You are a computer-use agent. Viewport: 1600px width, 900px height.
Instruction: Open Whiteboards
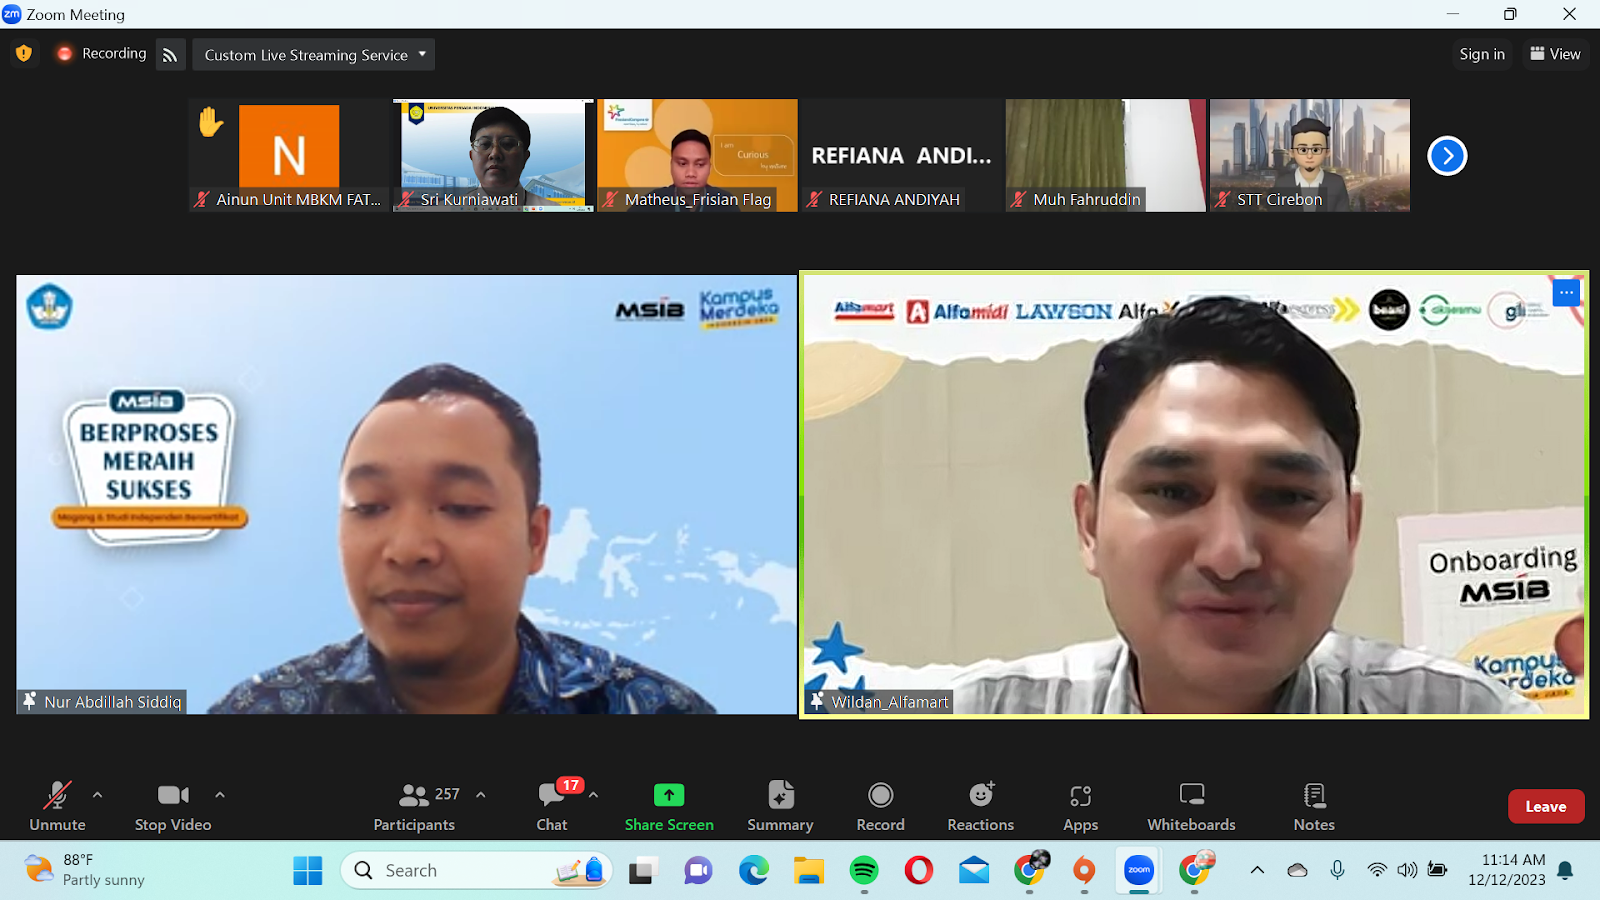(1191, 807)
